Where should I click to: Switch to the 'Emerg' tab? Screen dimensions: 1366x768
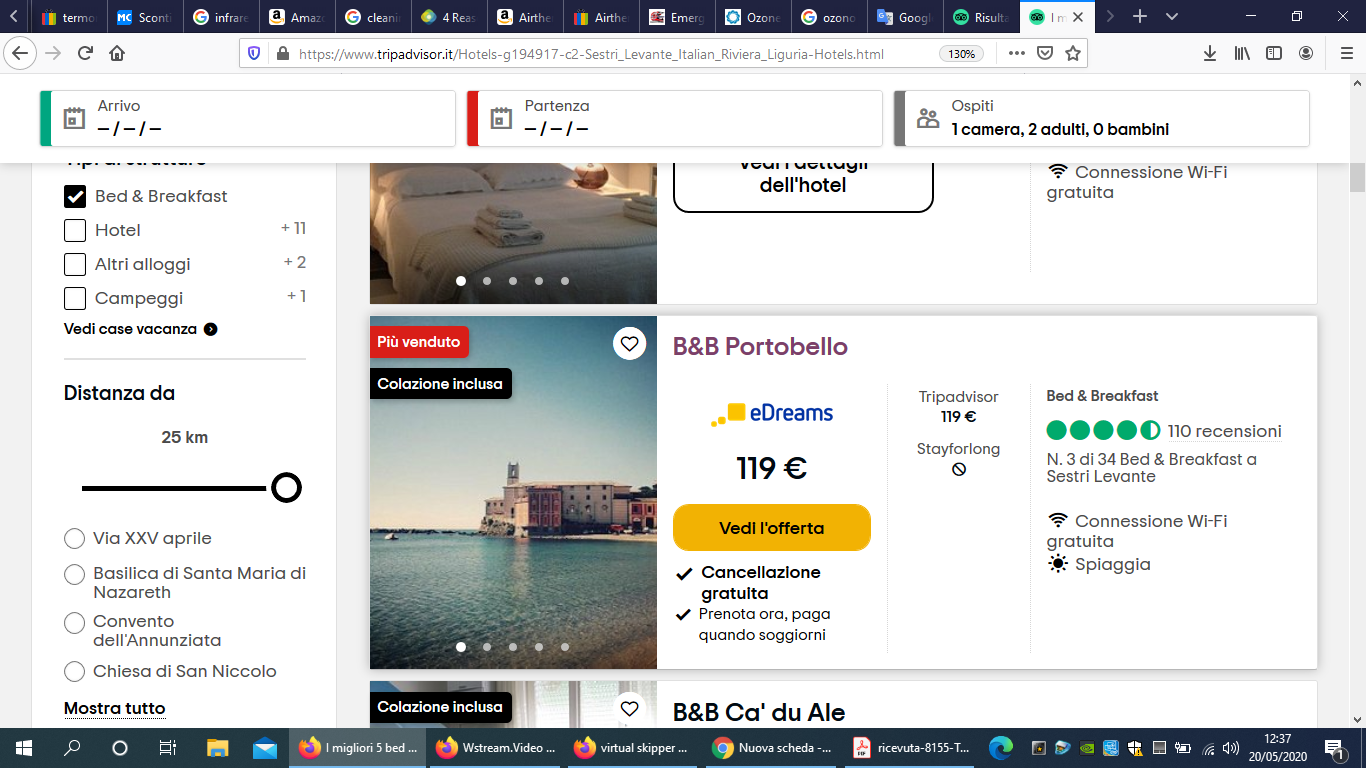(x=678, y=17)
